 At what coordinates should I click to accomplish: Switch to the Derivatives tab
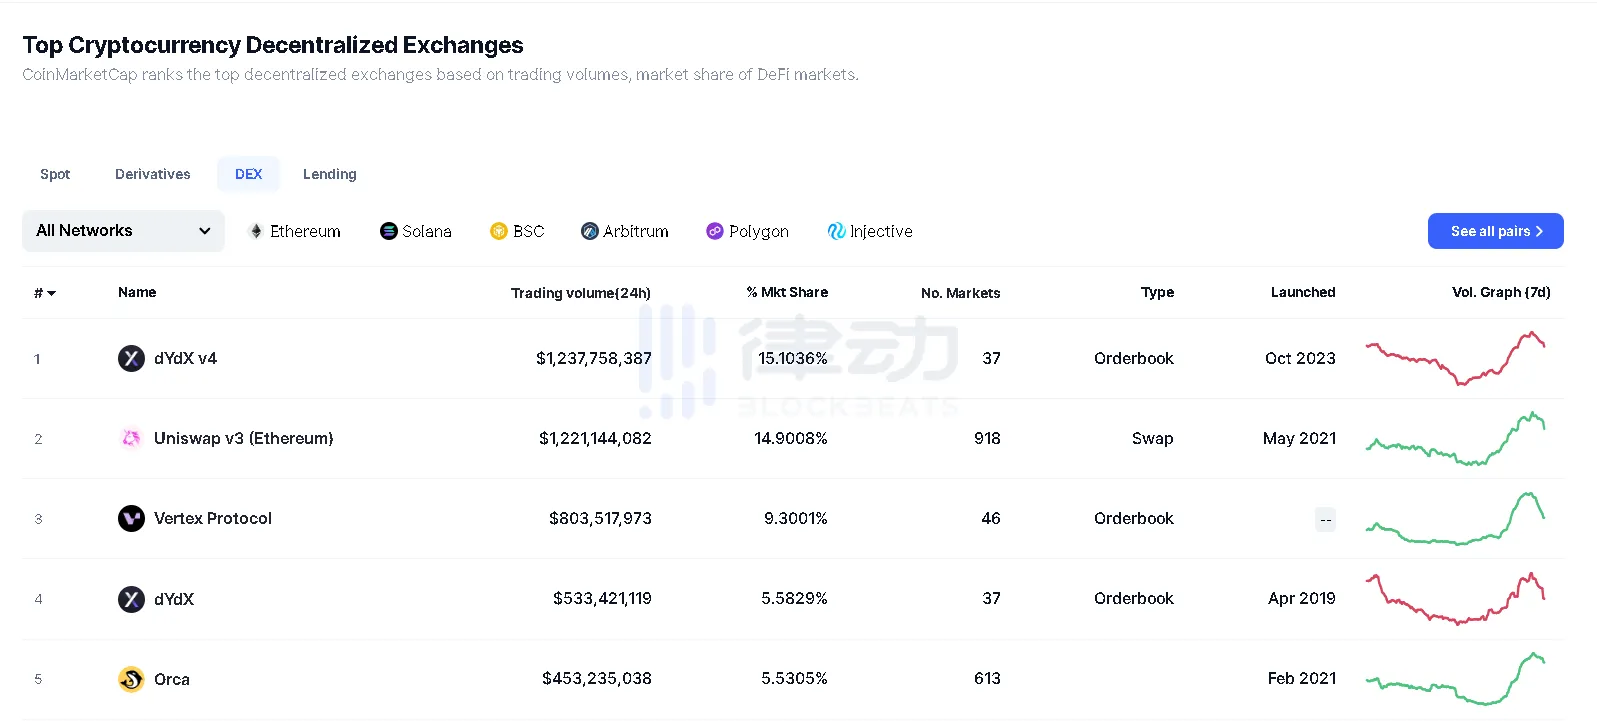click(153, 174)
